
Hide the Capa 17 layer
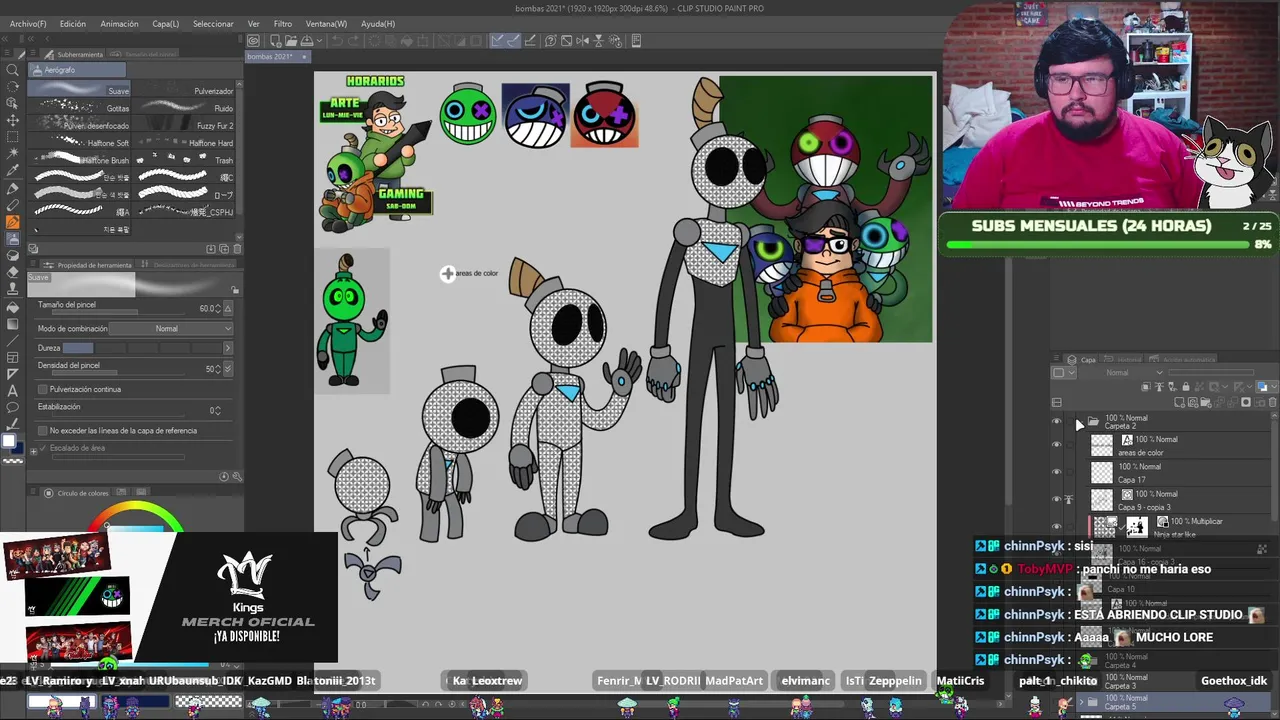tap(1057, 472)
